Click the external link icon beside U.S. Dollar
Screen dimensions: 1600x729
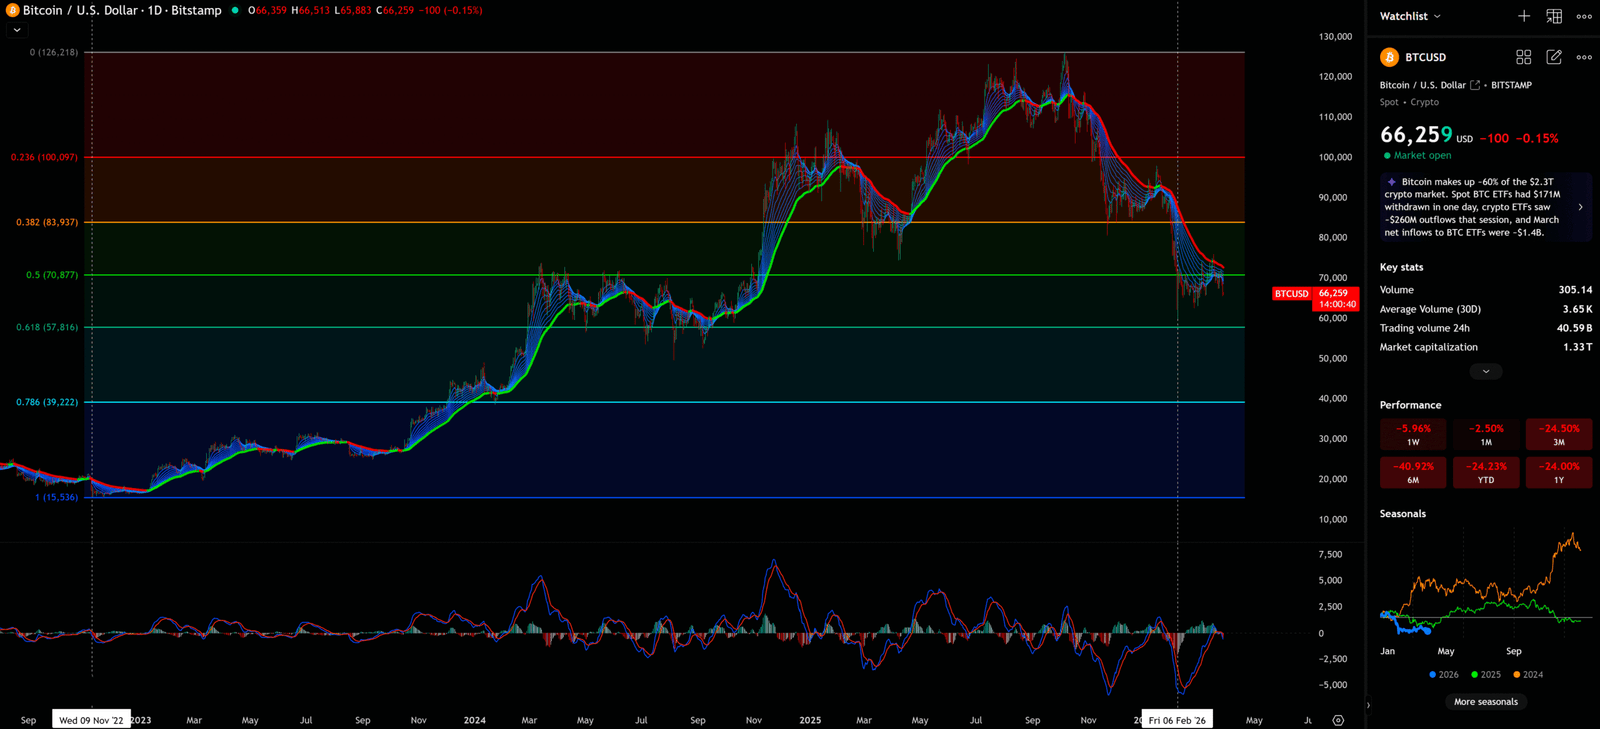1475,85
